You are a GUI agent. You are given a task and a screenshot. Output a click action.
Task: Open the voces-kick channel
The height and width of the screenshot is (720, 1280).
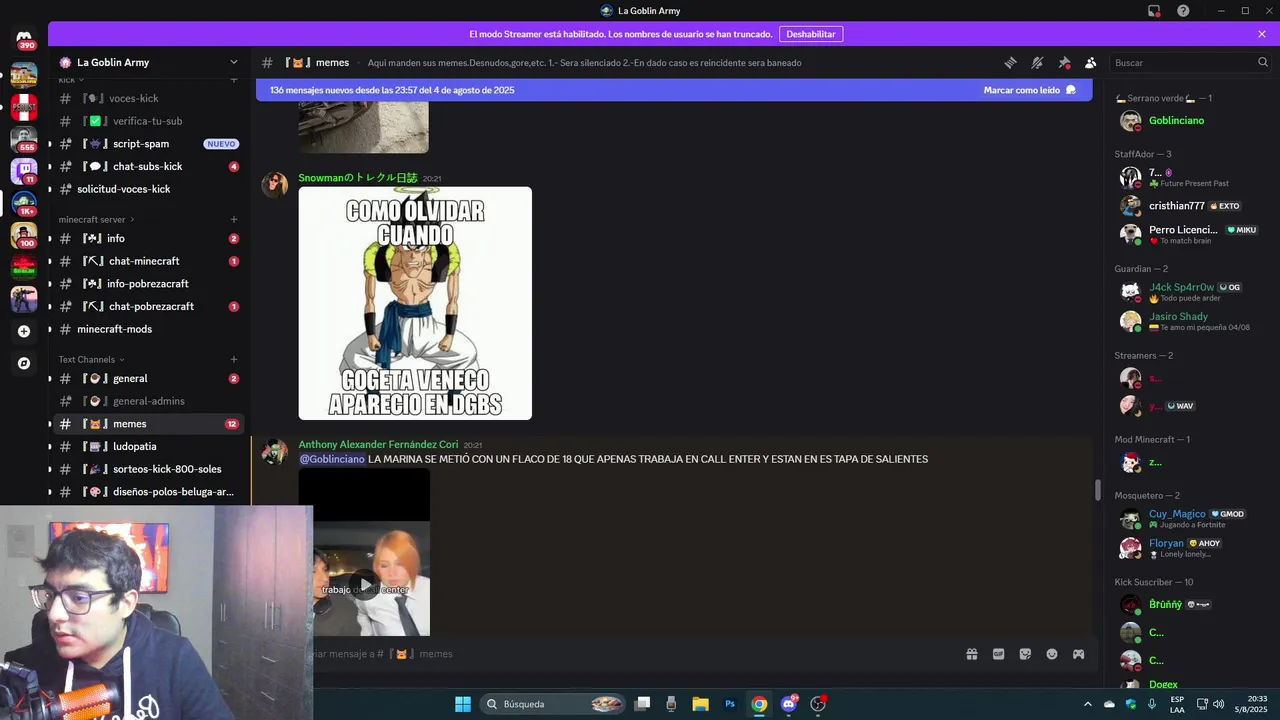[x=148, y=98]
